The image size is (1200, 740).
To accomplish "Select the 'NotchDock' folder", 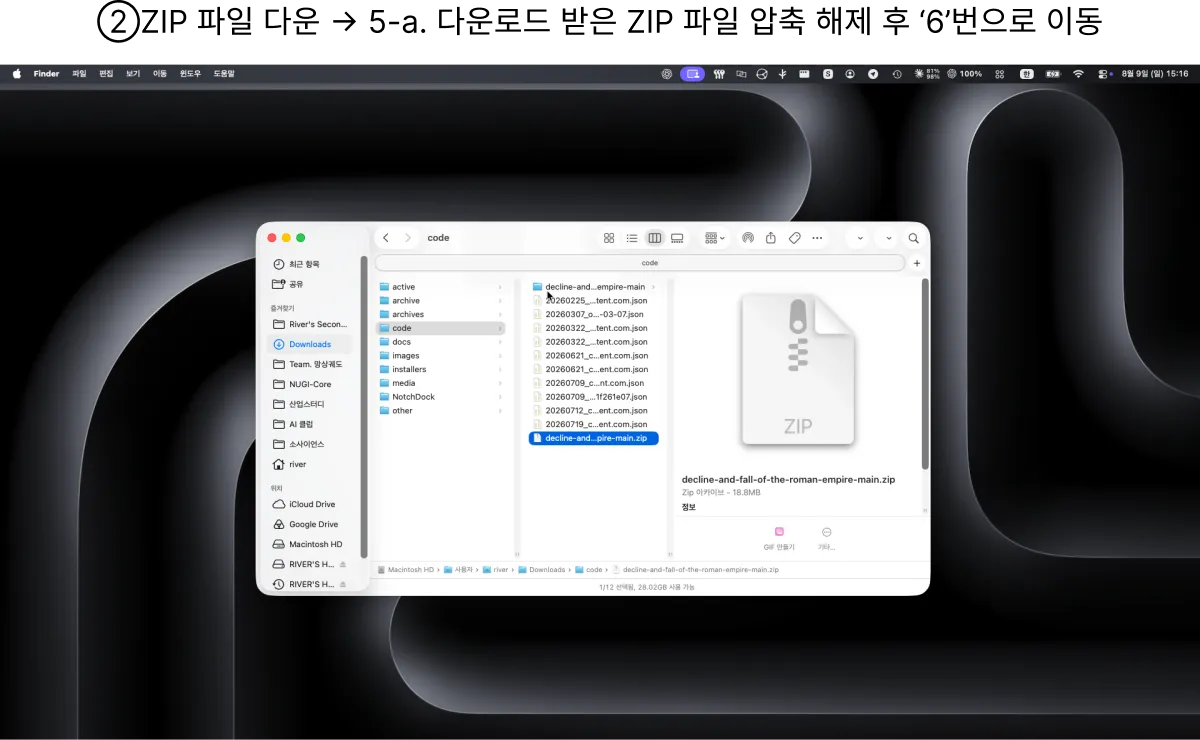I will pyautogui.click(x=441, y=397).
